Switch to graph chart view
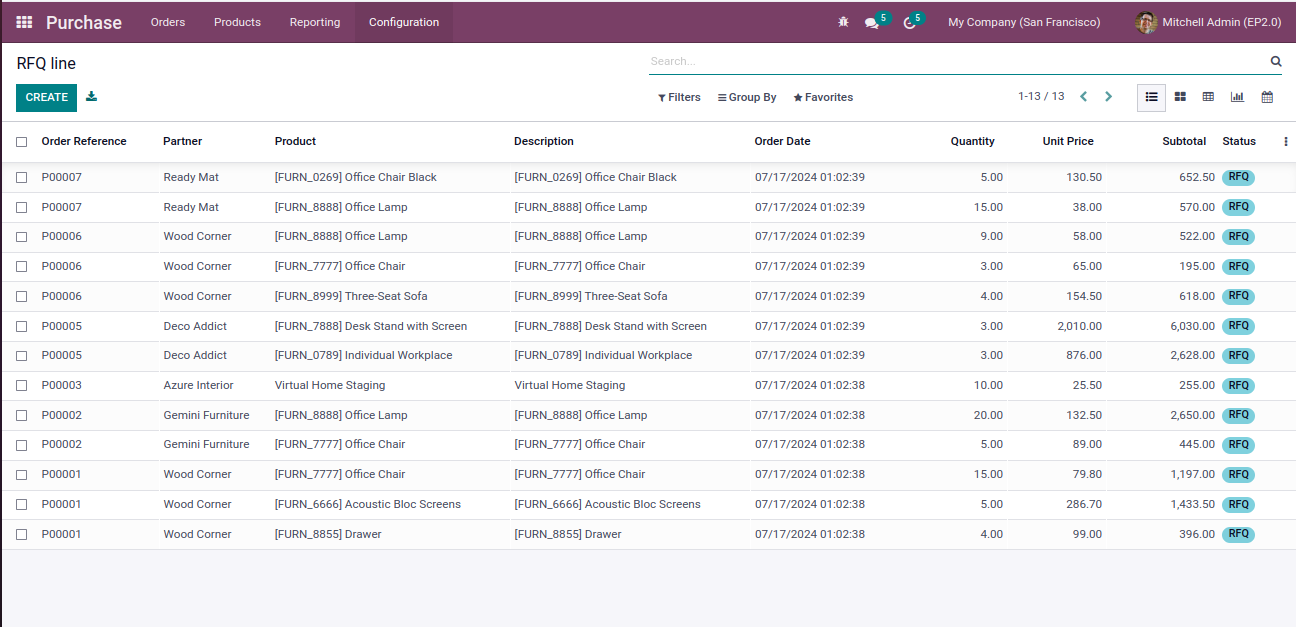The width and height of the screenshot is (1296, 627). click(x=1237, y=97)
